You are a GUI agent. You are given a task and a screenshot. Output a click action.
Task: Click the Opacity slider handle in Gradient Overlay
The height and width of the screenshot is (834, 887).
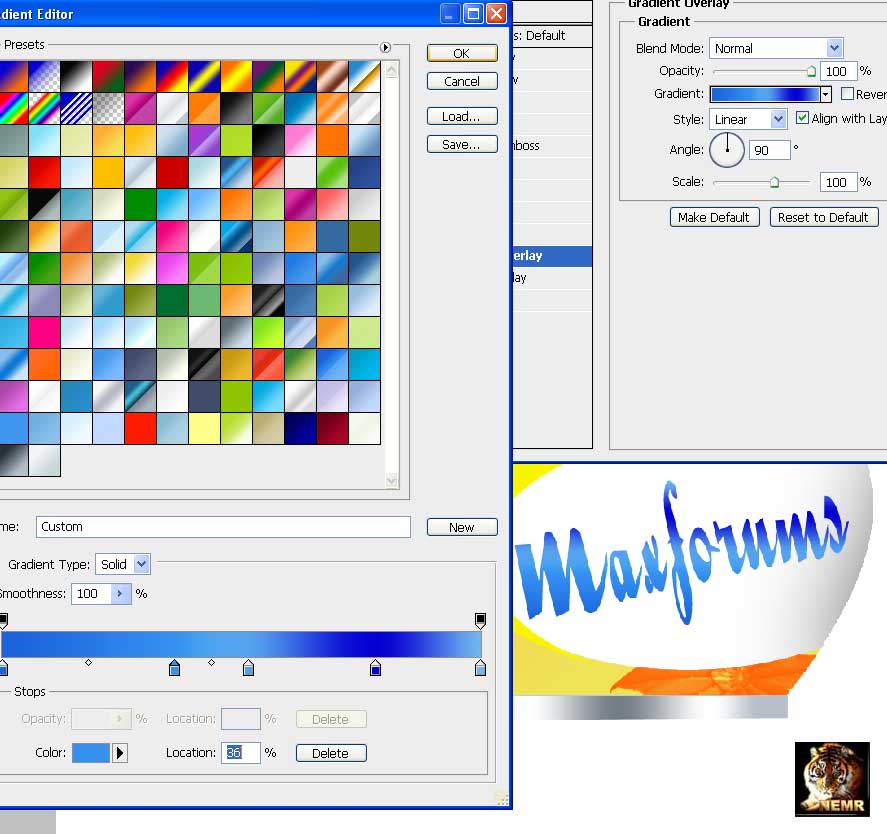811,71
